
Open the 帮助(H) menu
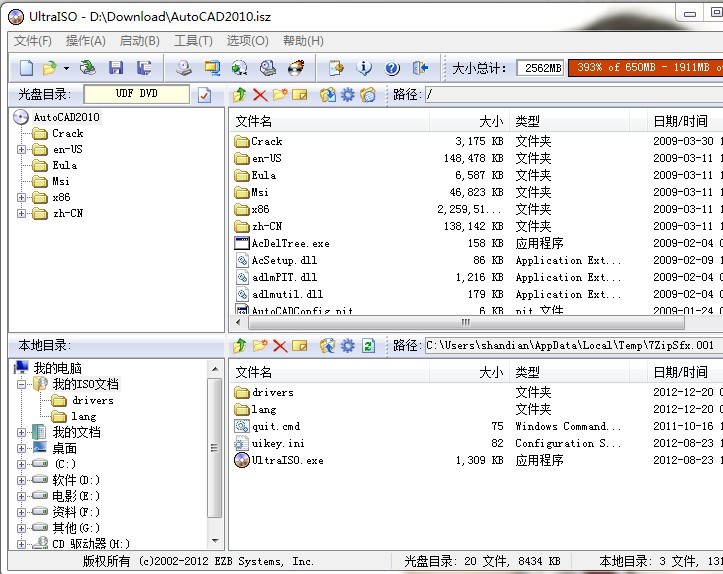303,41
